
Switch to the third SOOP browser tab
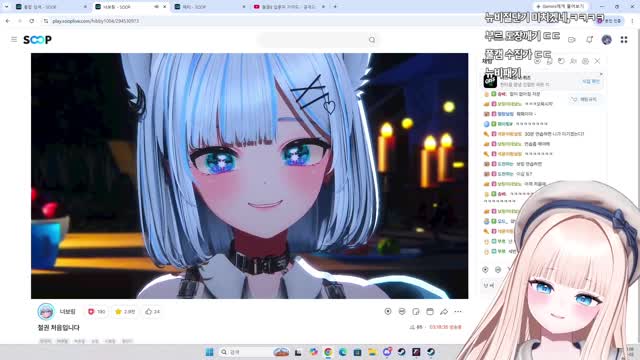click(210, 7)
